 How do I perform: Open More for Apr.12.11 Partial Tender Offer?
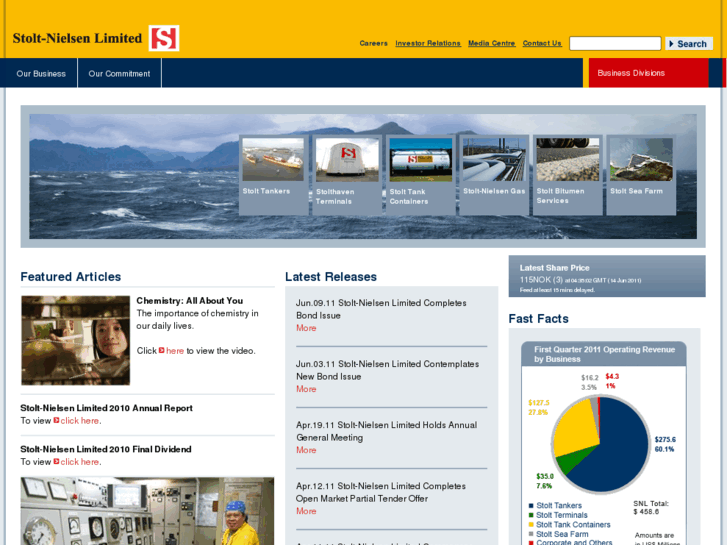(x=306, y=511)
